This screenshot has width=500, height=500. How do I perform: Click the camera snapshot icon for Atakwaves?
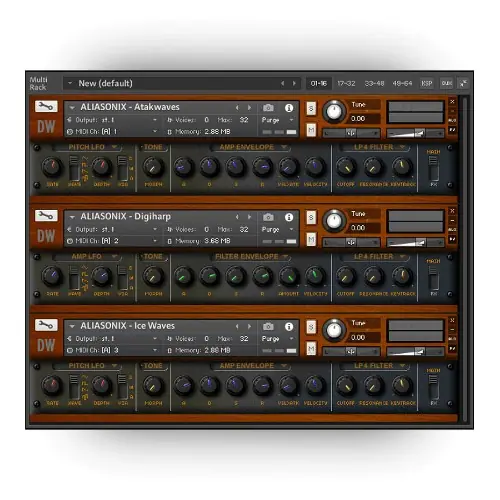coord(268,108)
